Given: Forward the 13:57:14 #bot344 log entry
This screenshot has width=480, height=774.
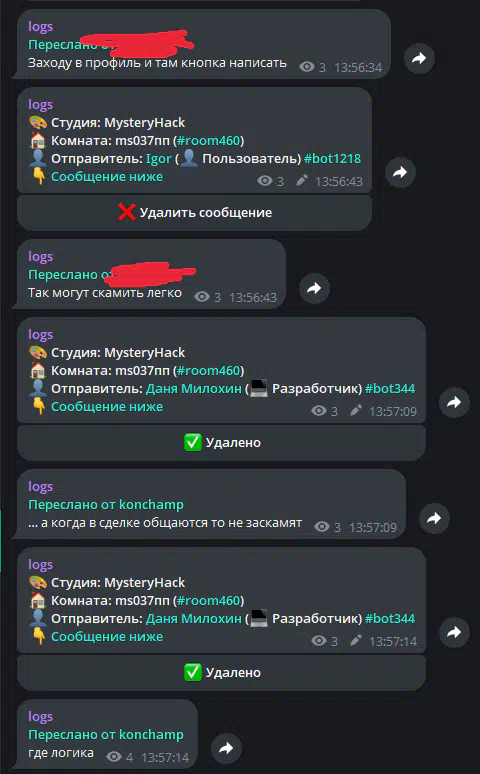Looking at the screenshot, I should point(454,632).
